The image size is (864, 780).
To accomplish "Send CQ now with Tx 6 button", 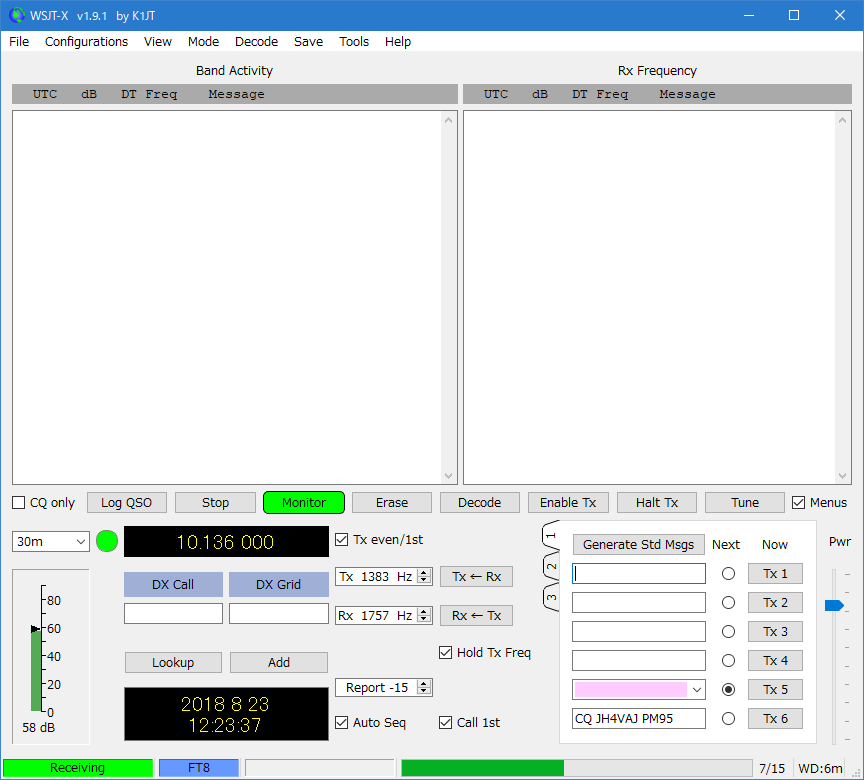I will (x=775, y=718).
